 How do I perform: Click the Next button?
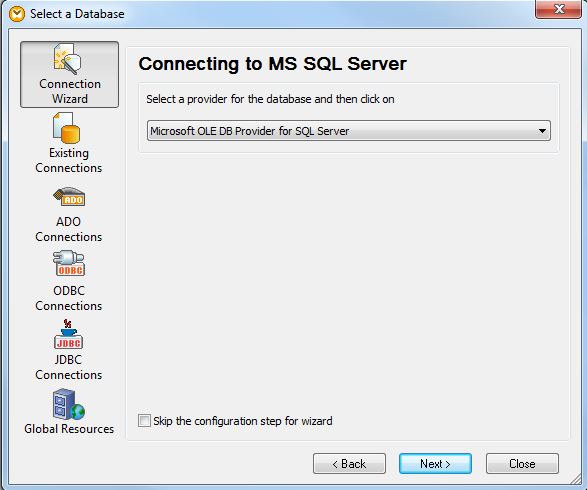click(x=435, y=464)
